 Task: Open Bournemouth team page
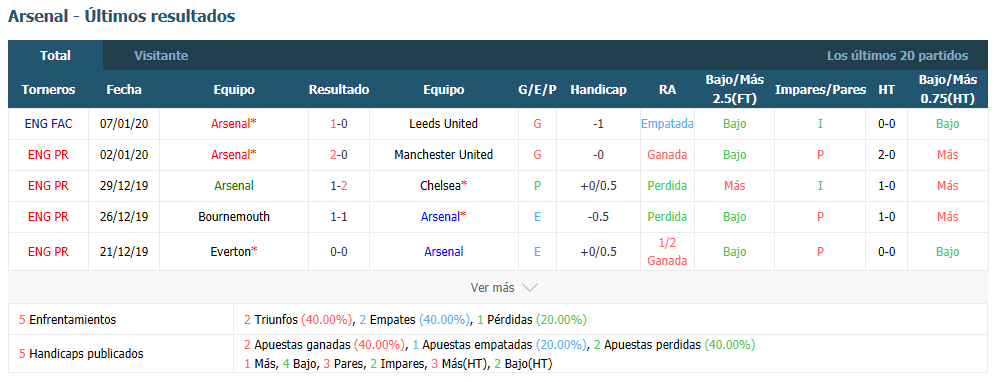234,217
